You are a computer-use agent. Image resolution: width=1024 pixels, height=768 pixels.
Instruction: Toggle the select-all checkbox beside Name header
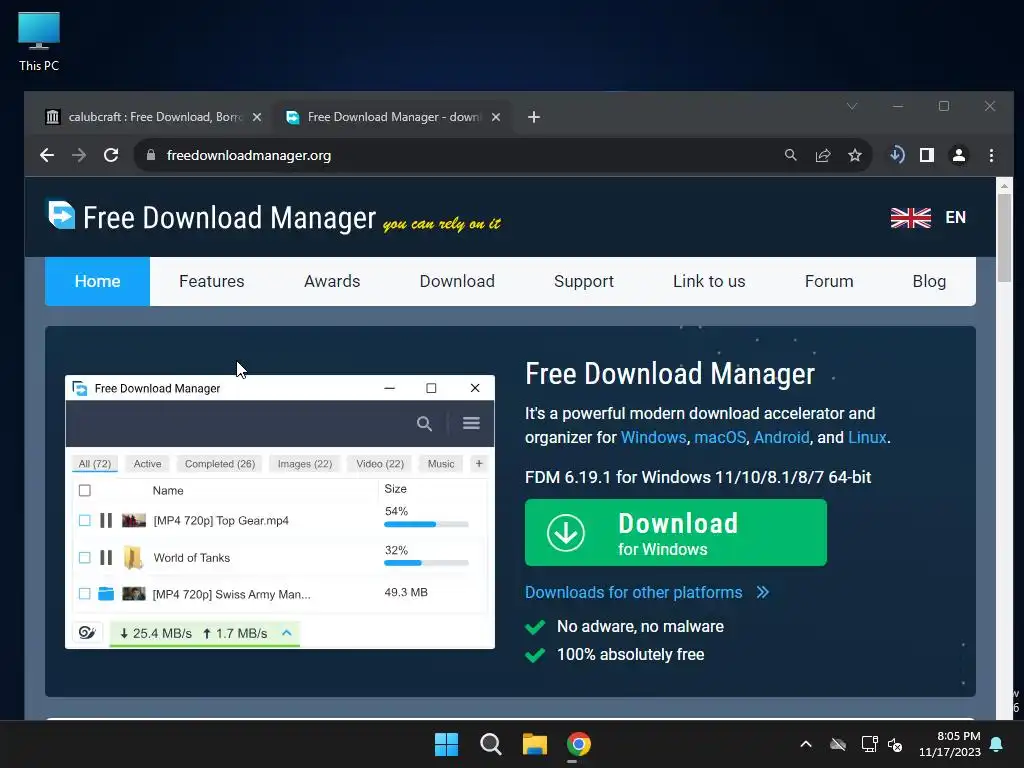click(85, 490)
